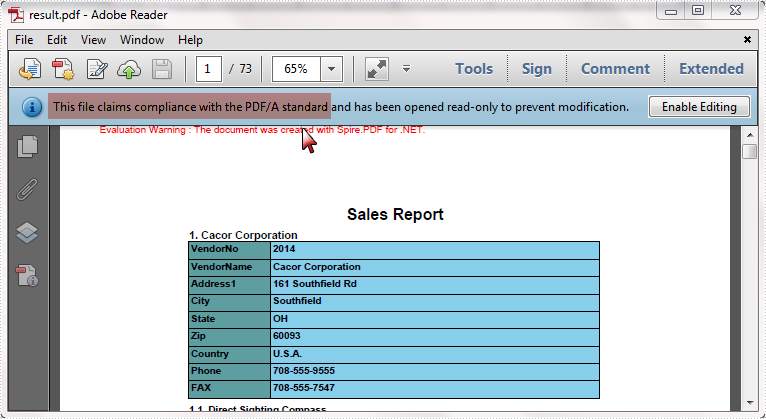
Task: Open the View menu
Action: (x=93, y=40)
